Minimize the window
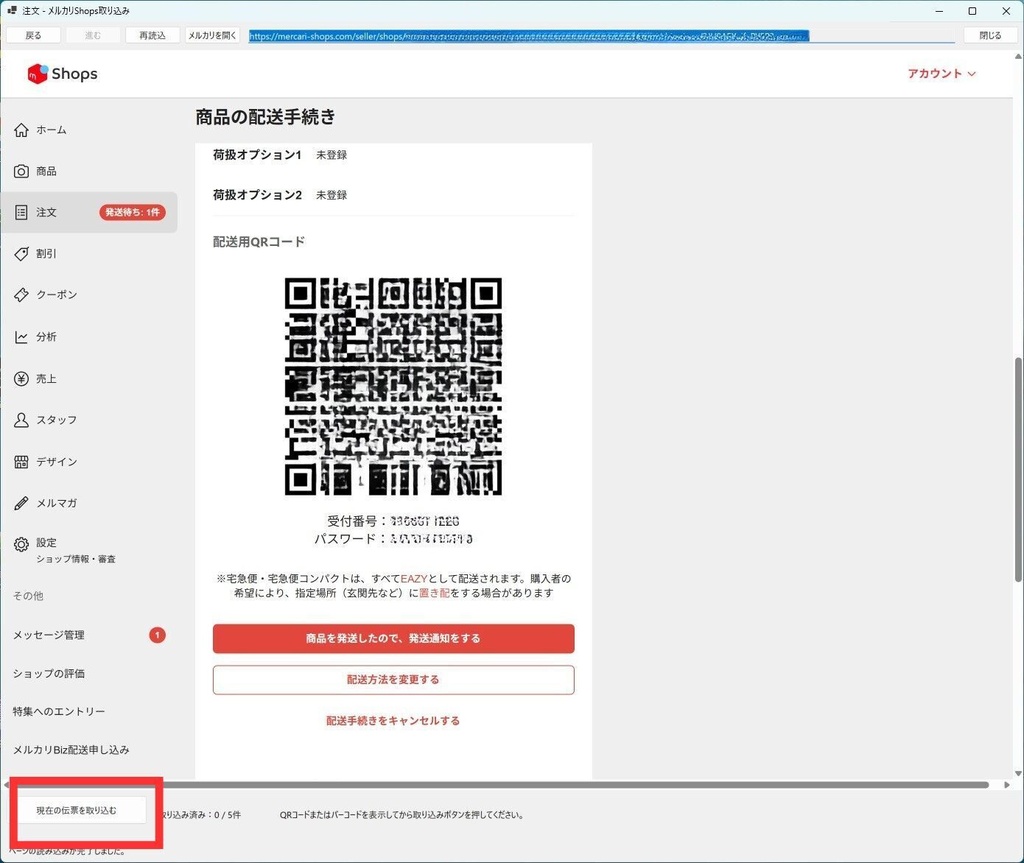 tap(939, 11)
